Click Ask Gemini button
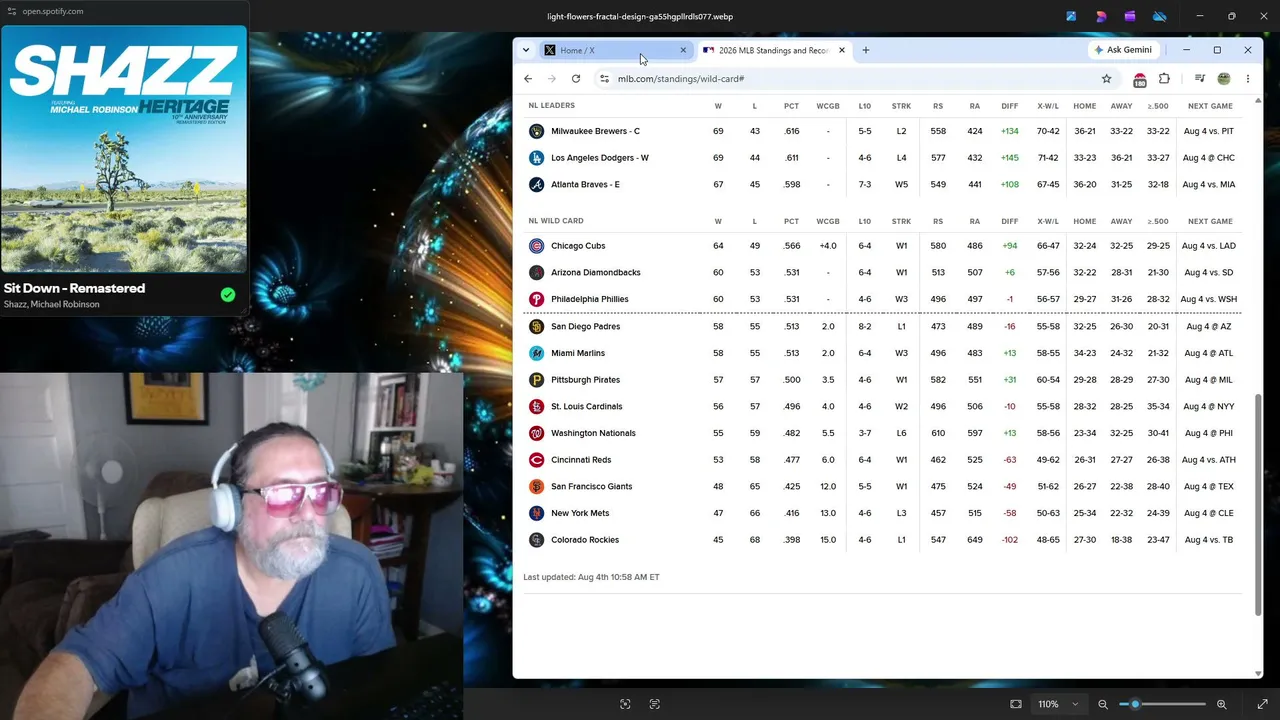 (1123, 50)
